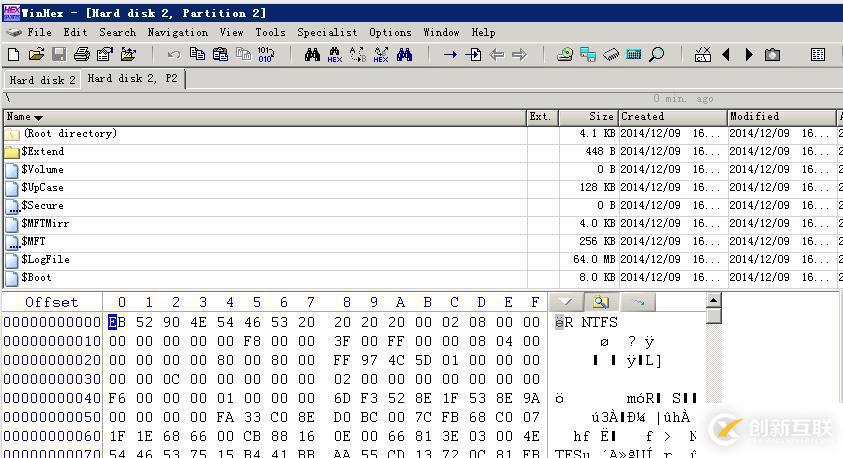
Task: Click the black left triangle toolbar icon
Action: (x=726, y=54)
